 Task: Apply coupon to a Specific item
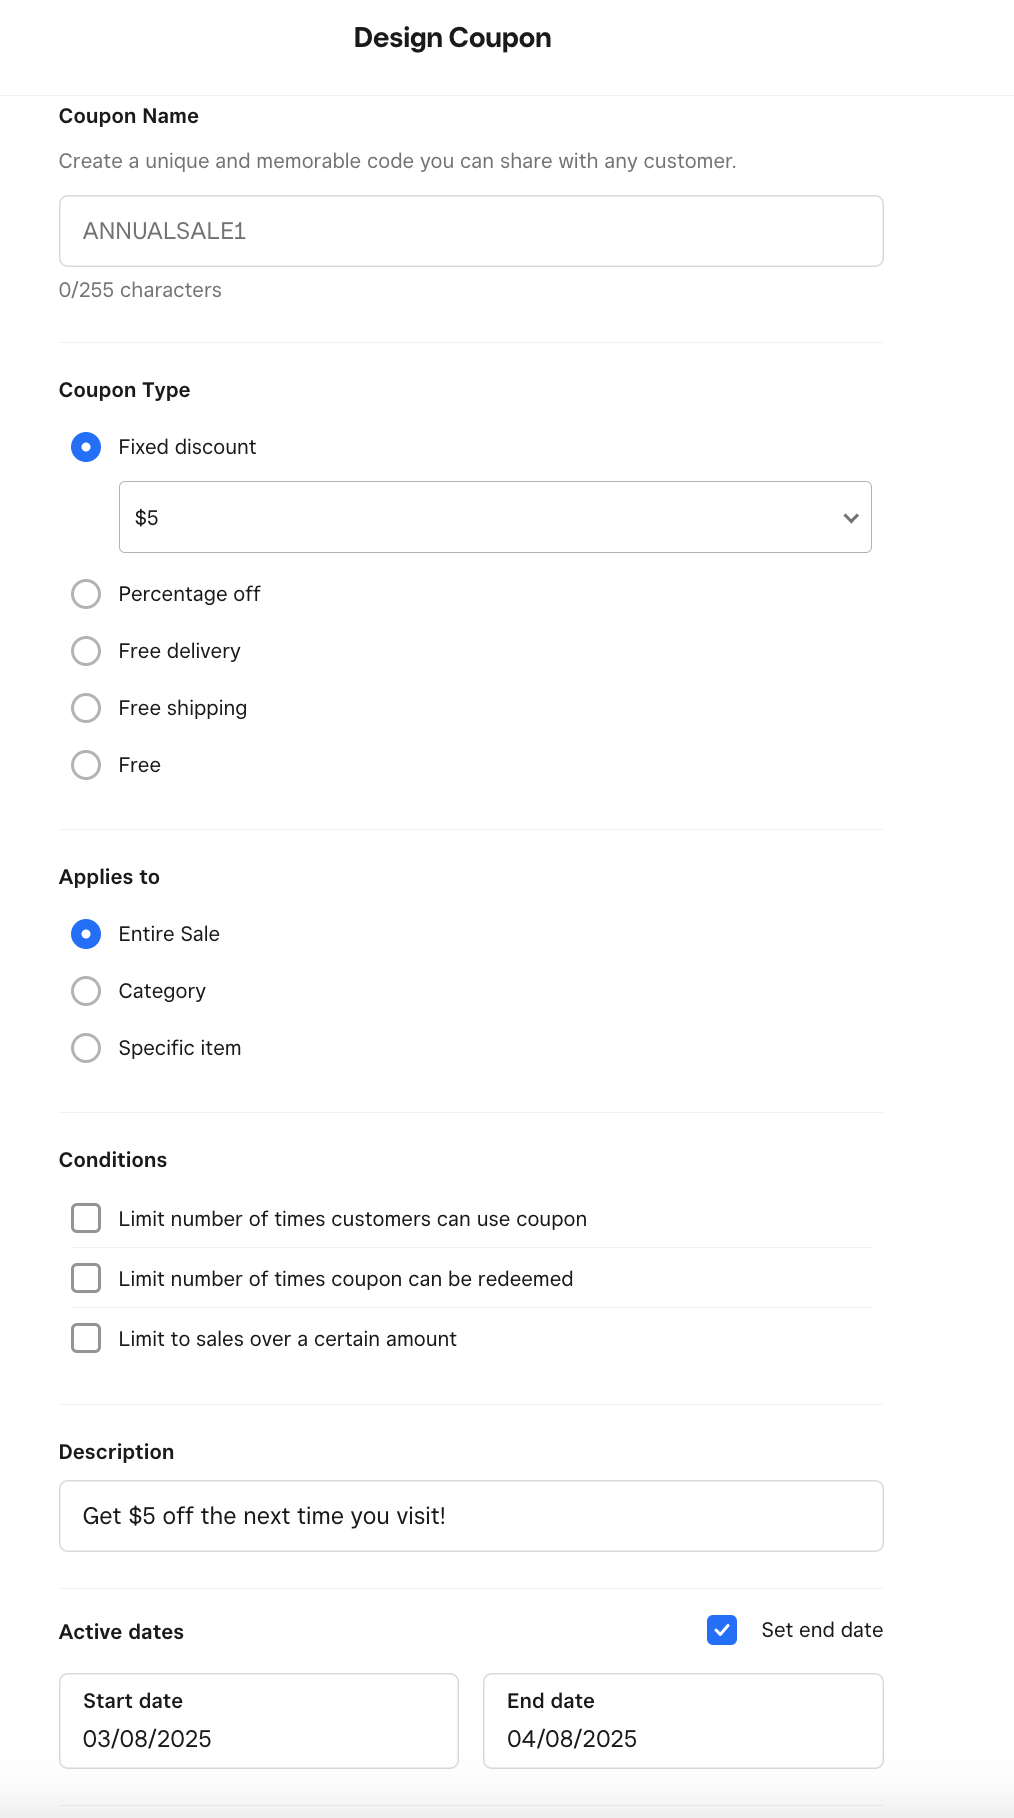point(86,1048)
